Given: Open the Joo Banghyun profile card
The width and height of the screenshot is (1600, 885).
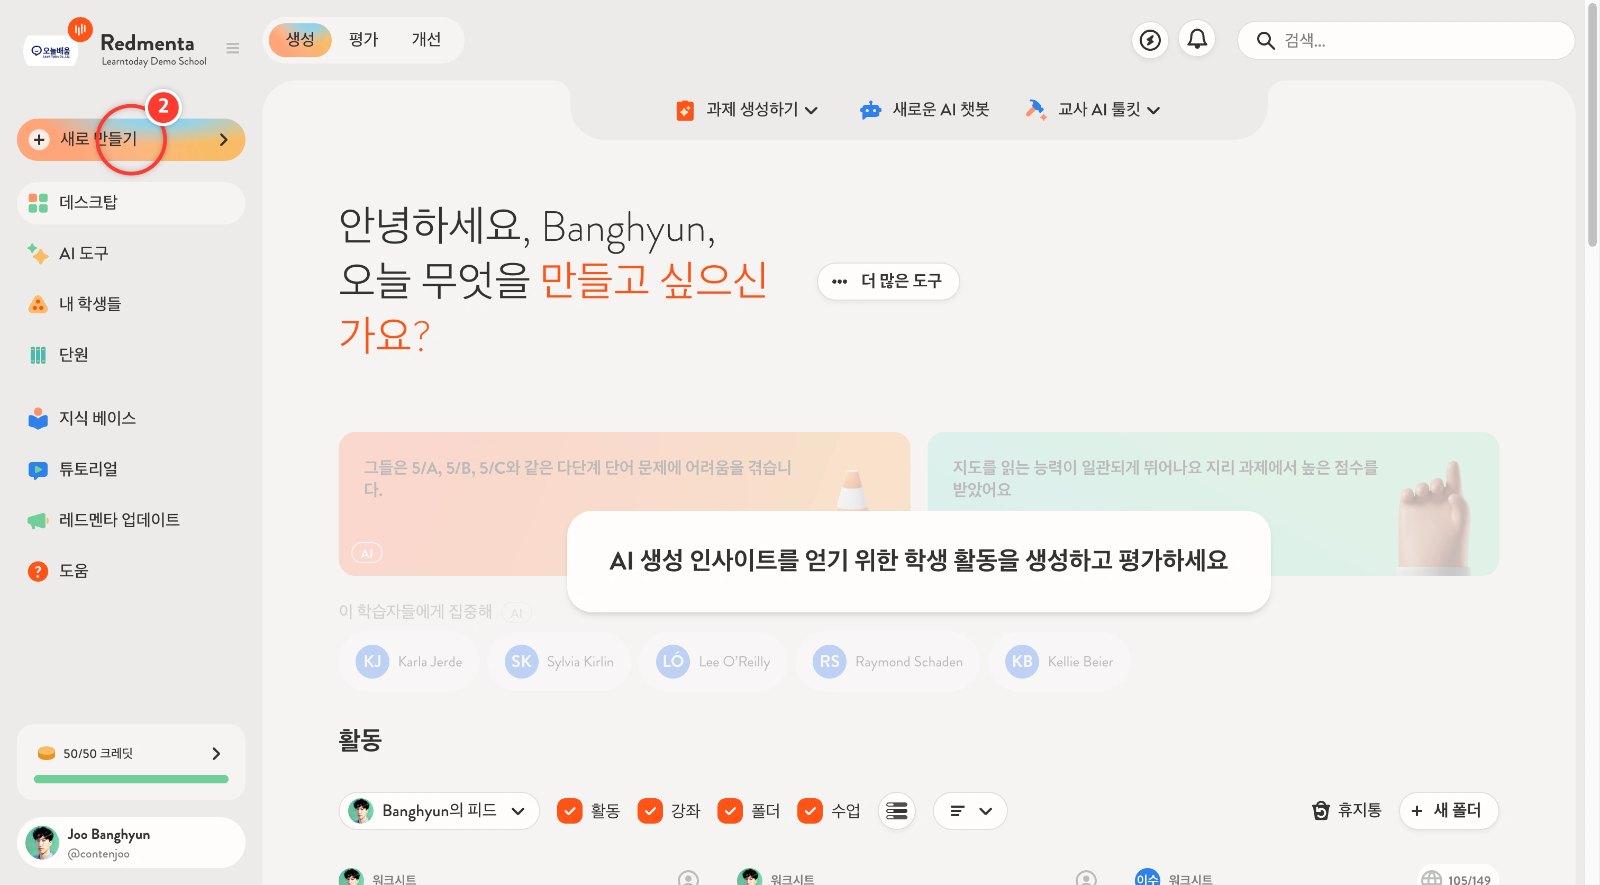Looking at the screenshot, I should [131, 843].
